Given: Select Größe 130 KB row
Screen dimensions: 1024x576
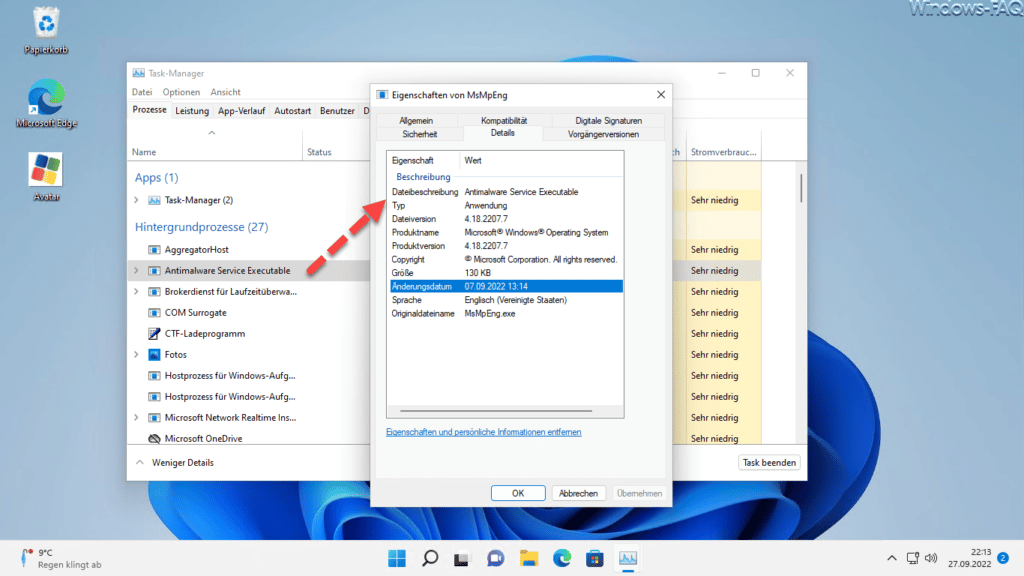Looking at the screenshot, I should tap(506, 273).
